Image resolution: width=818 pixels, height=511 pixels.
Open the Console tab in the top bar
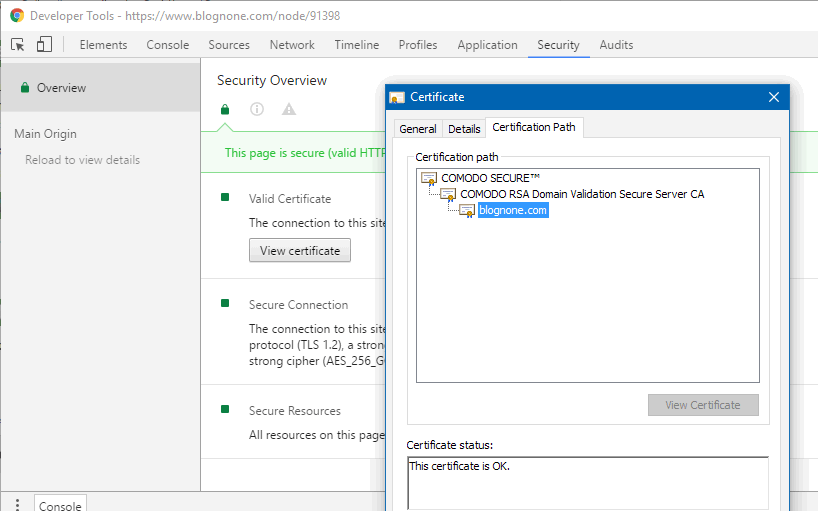click(167, 45)
